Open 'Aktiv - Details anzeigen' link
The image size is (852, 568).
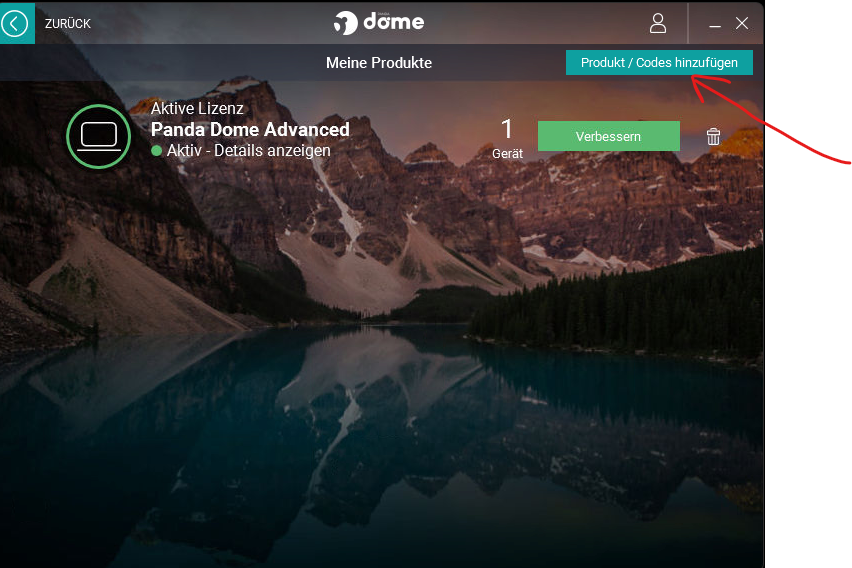tap(248, 150)
